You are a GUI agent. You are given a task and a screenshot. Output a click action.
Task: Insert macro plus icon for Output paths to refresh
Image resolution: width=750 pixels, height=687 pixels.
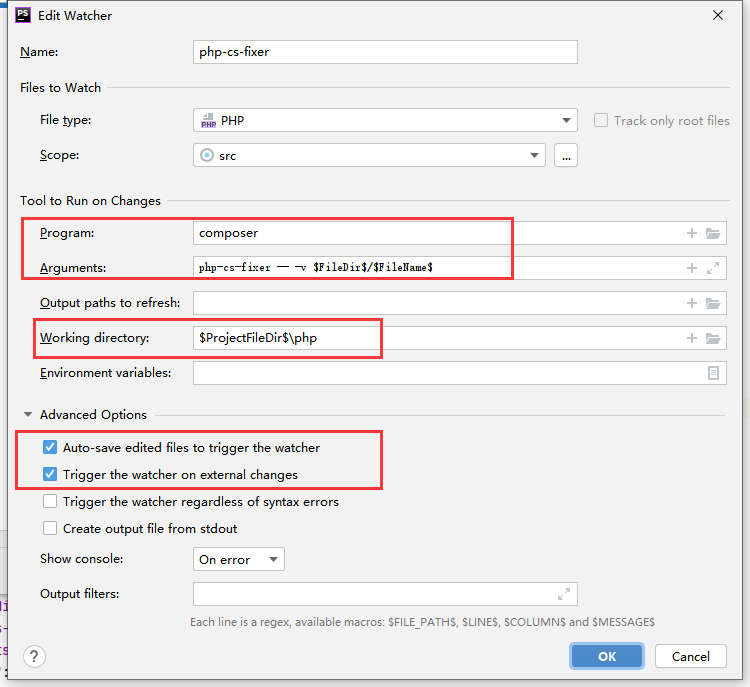click(692, 303)
